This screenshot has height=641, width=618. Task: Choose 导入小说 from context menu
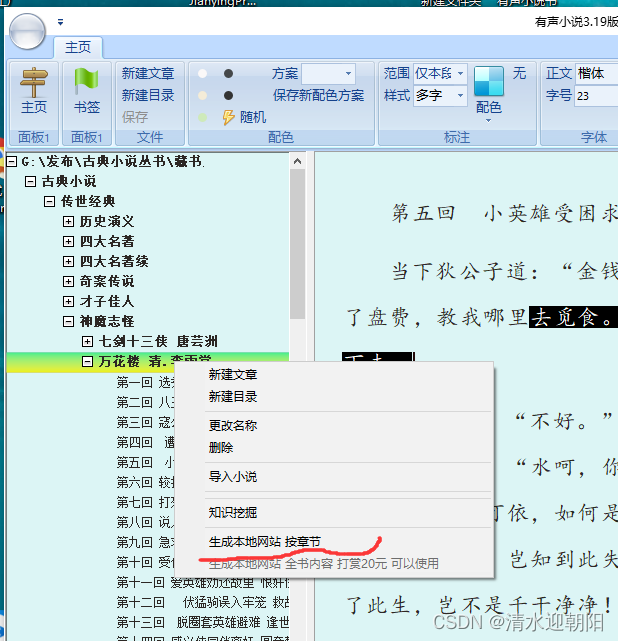(x=233, y=477)
